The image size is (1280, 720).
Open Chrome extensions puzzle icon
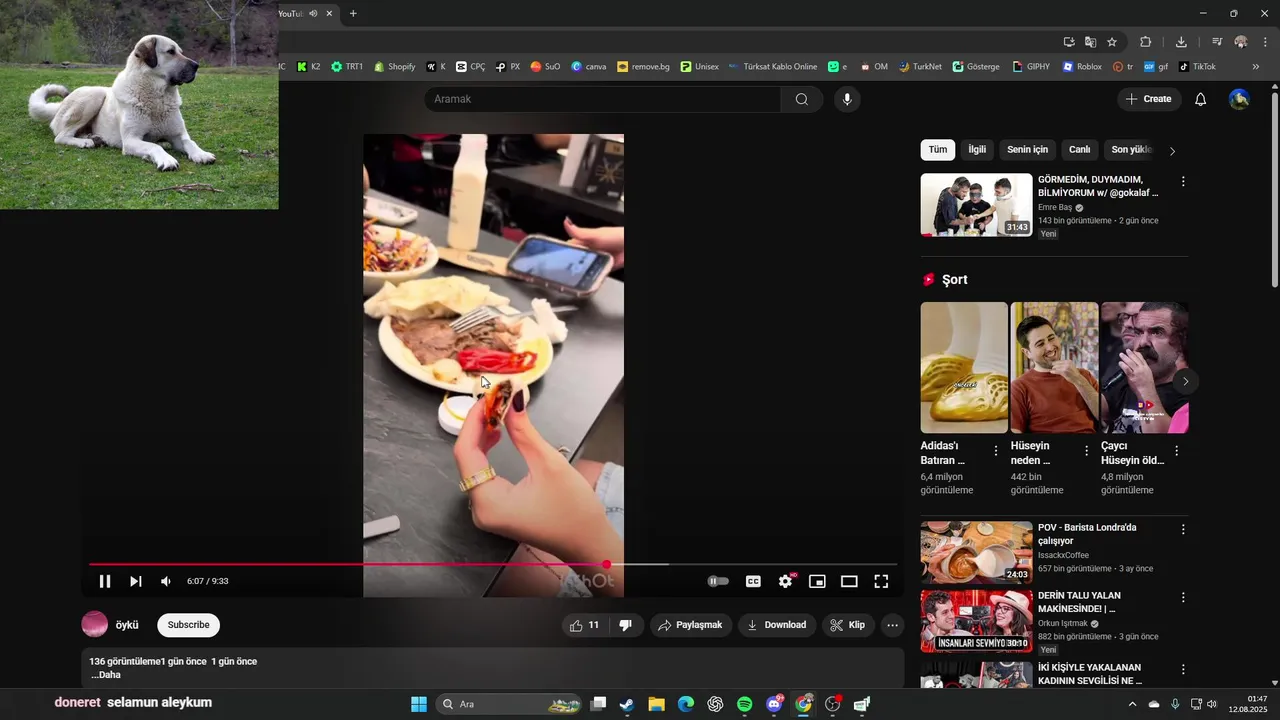click(1146, 42)
